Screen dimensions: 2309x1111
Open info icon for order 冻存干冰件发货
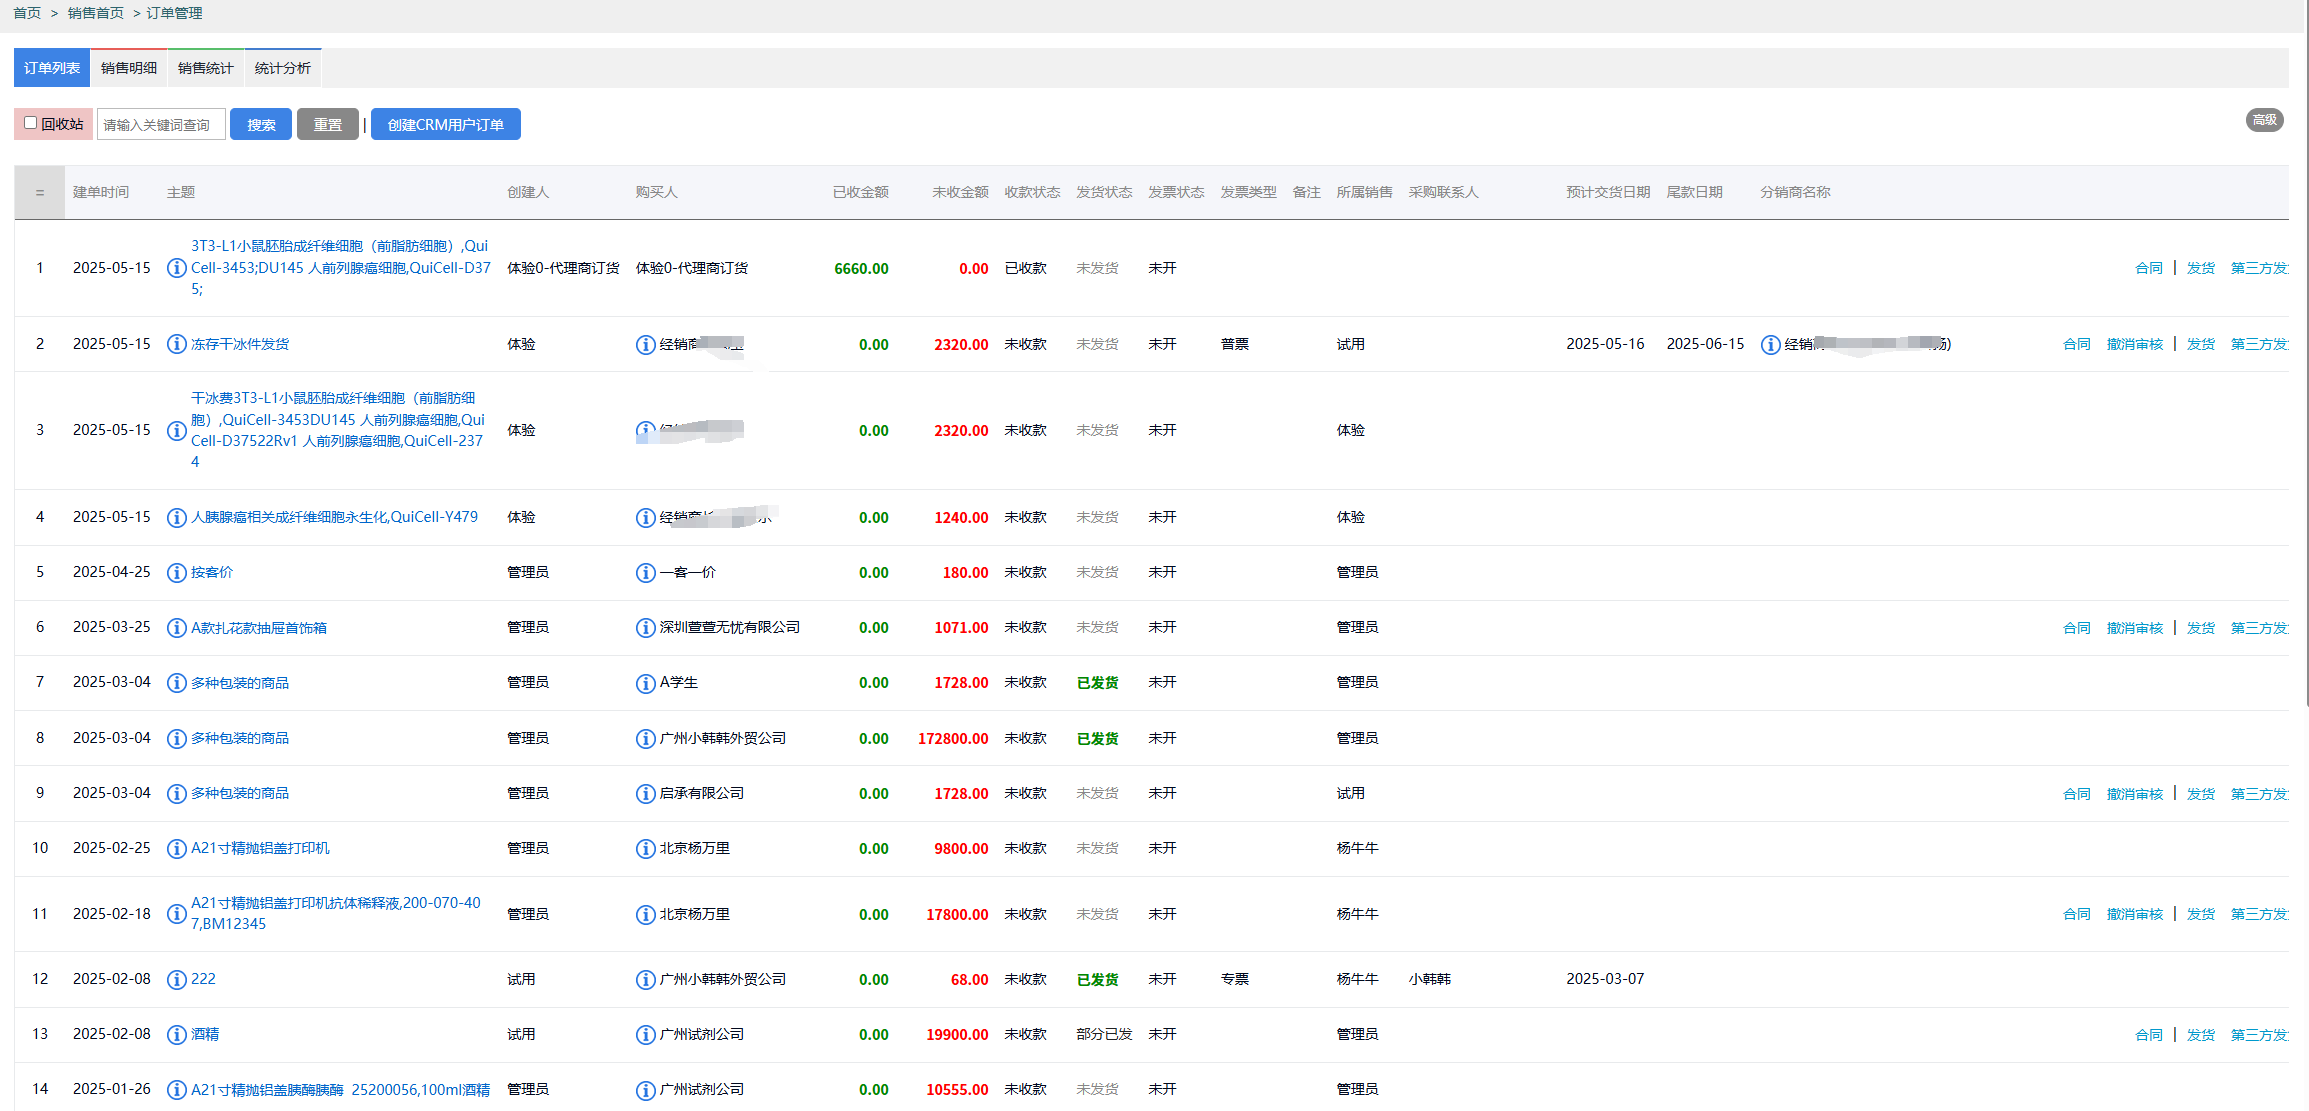tap(177, 344)
